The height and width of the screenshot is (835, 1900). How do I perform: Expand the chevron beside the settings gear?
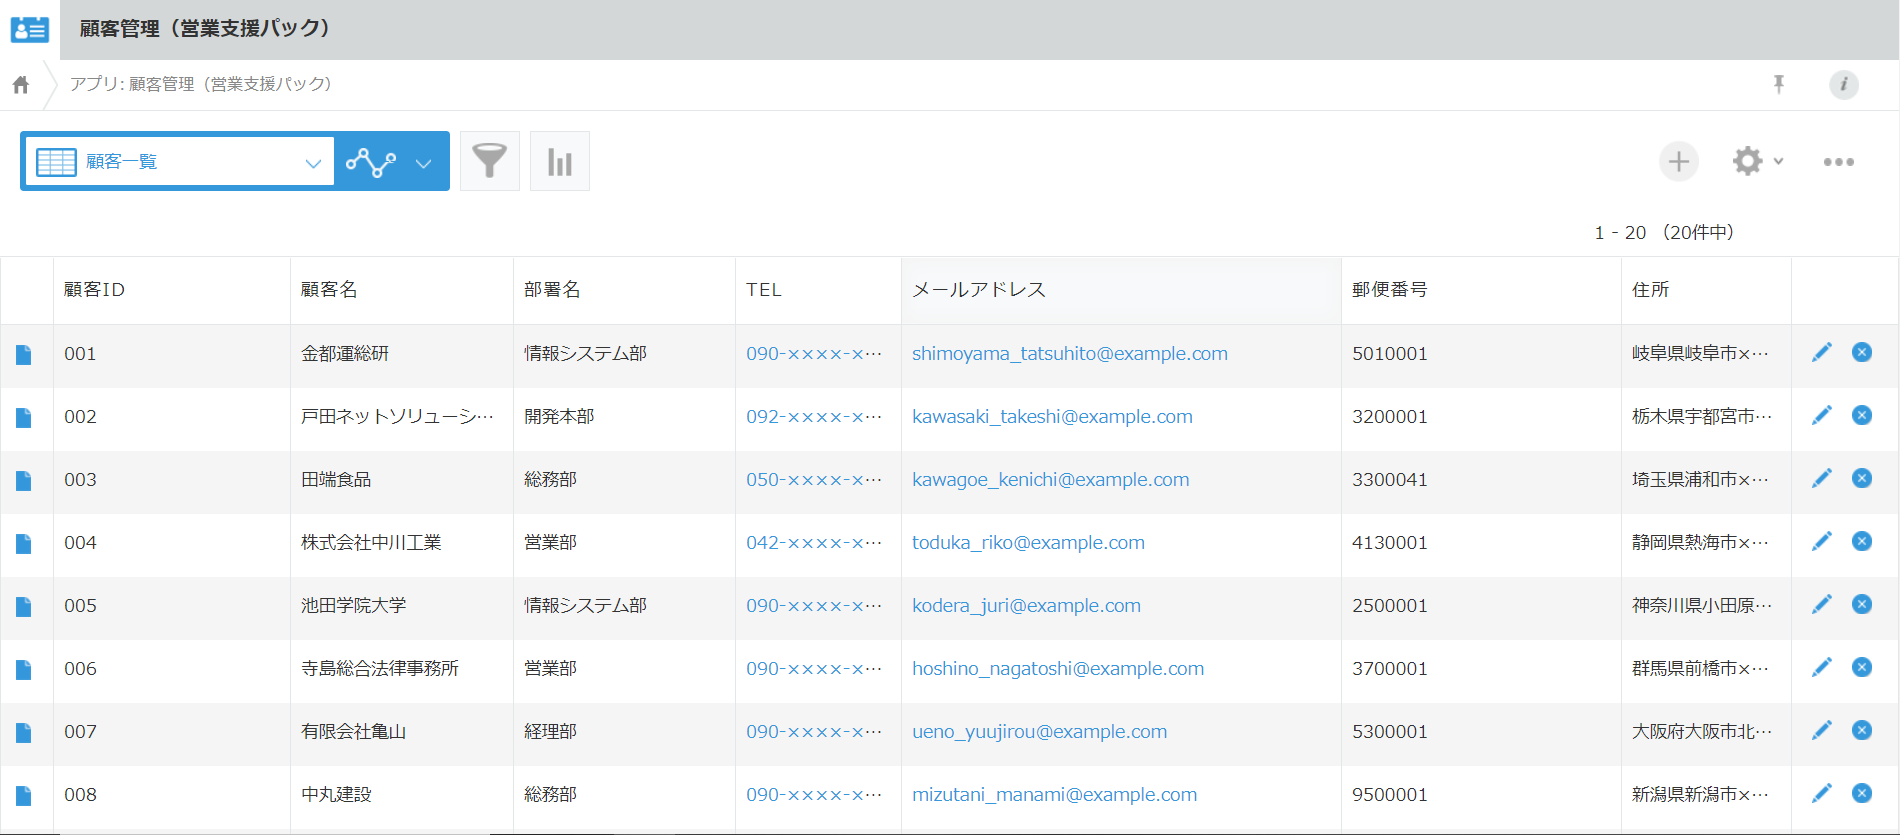pos(1778,161)
